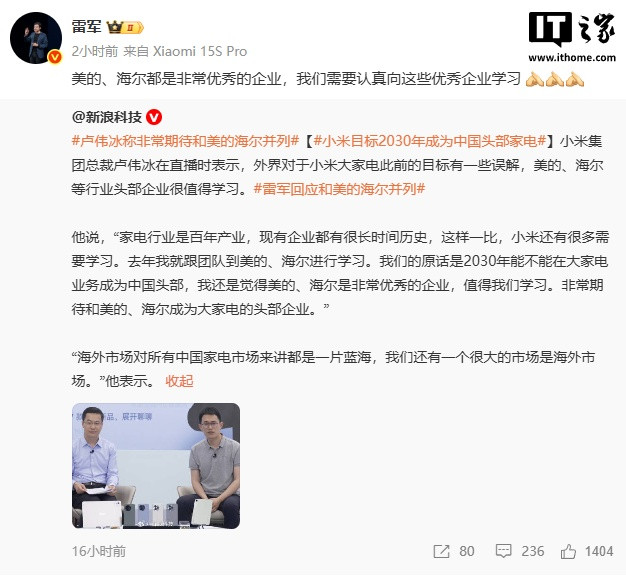Click the www.ithome.com watermark text

(x=572, y=57)
